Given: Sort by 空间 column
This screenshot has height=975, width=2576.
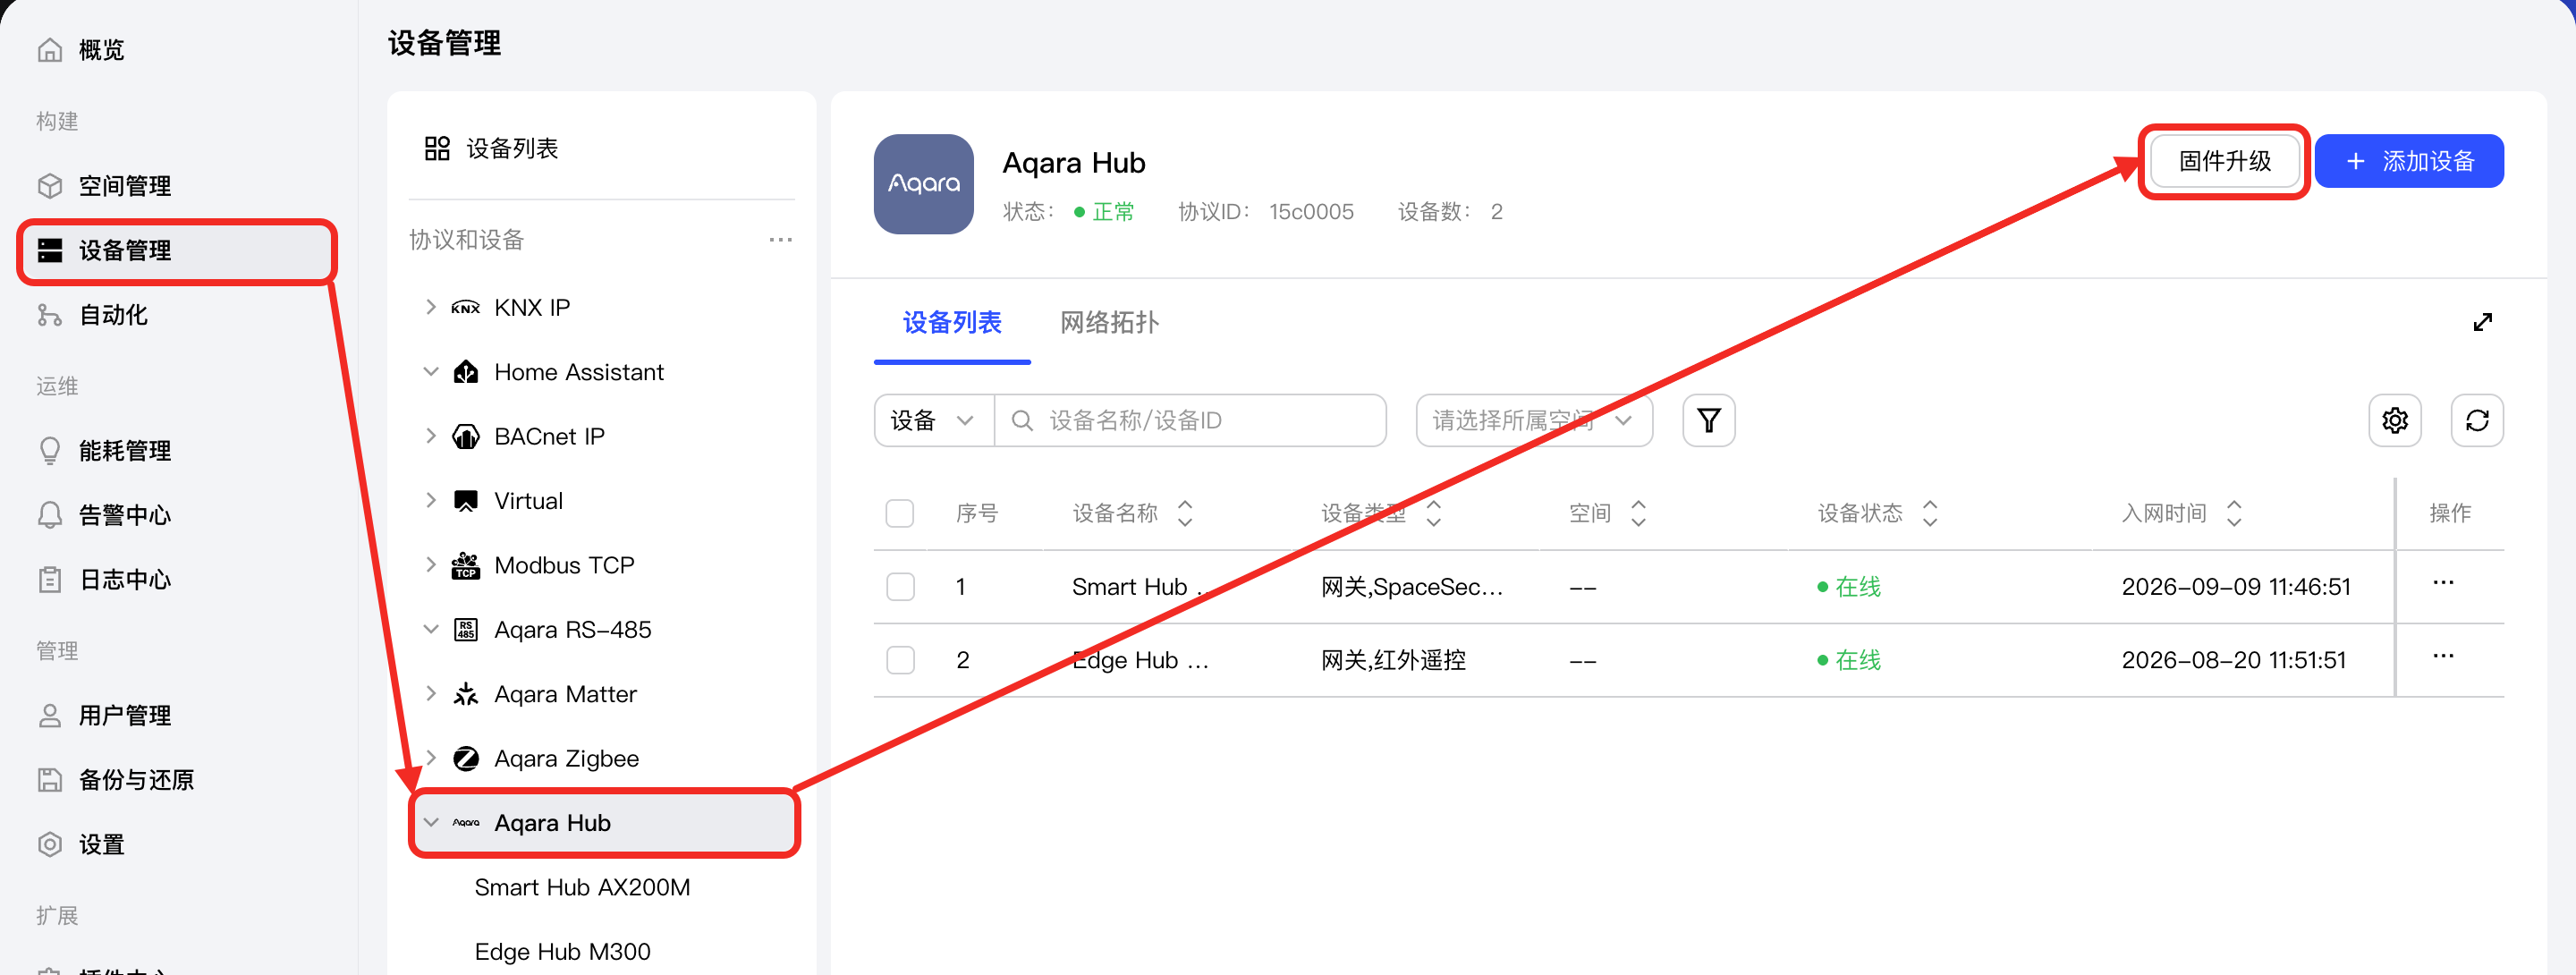Looking at the screenshot, I should [x=1637, y=513].
